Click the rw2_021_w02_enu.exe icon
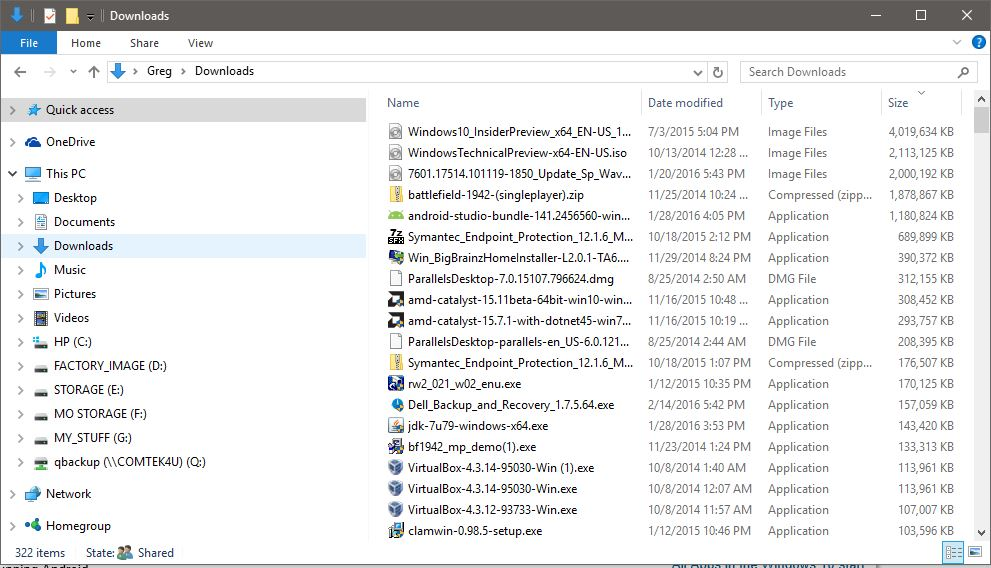Viewport: 991px width, 568px height. [396, 384]
